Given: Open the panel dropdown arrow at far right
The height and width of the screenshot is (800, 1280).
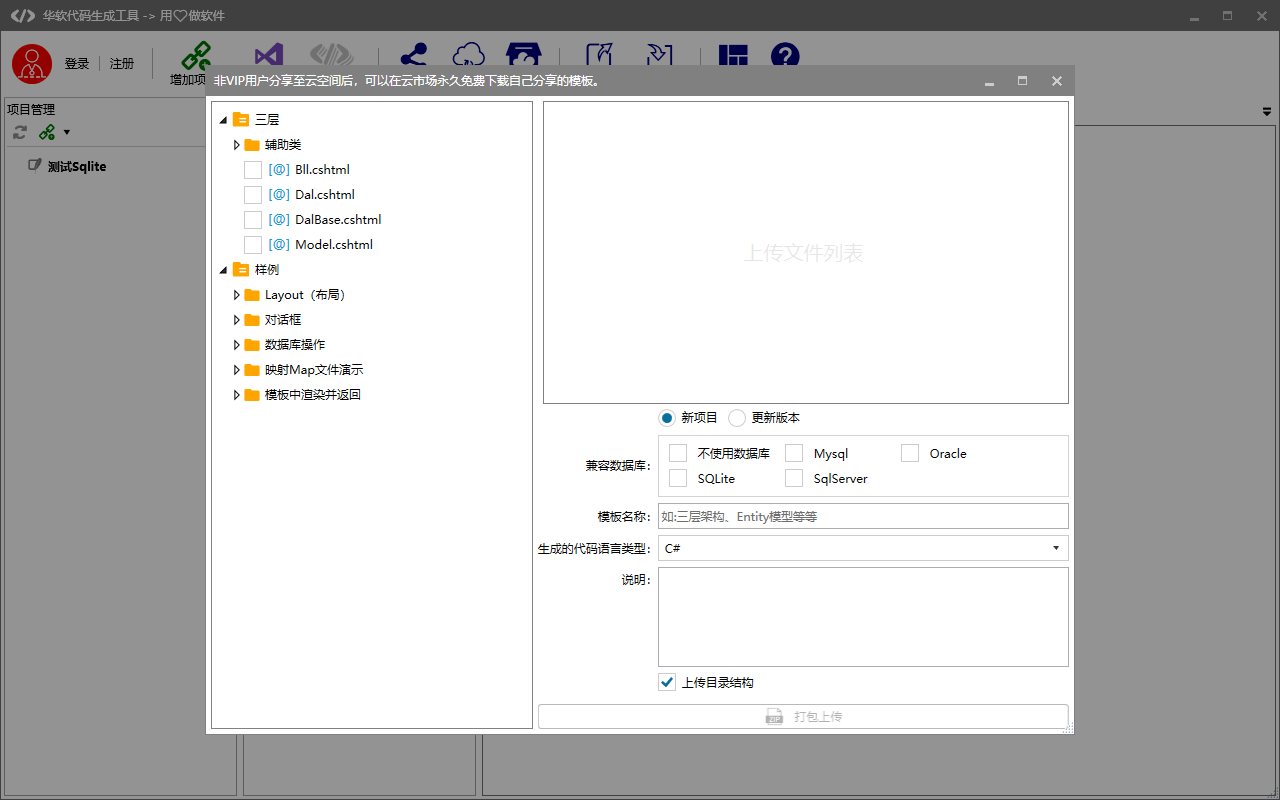Looking at the screenshot, I should point(1267,112).
